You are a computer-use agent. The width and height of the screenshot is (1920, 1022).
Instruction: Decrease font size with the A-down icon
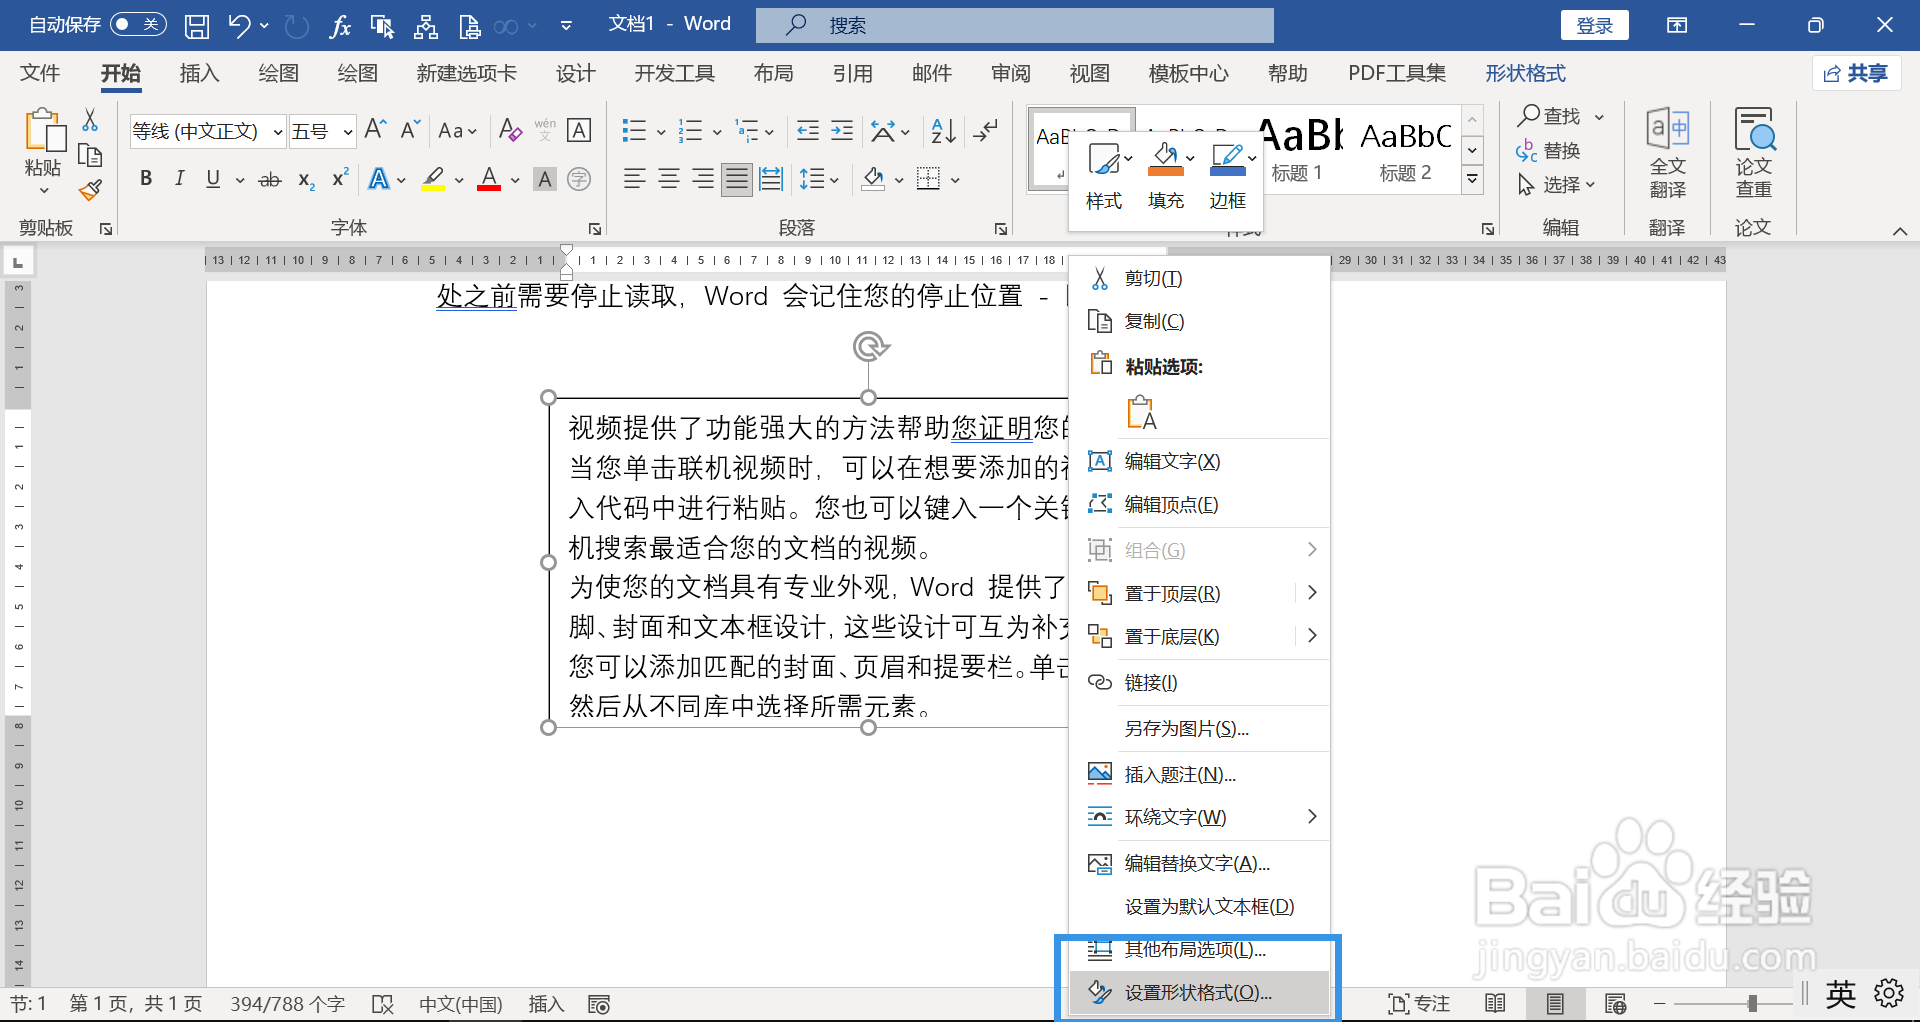pyautogui.click(x=410, y=130)
